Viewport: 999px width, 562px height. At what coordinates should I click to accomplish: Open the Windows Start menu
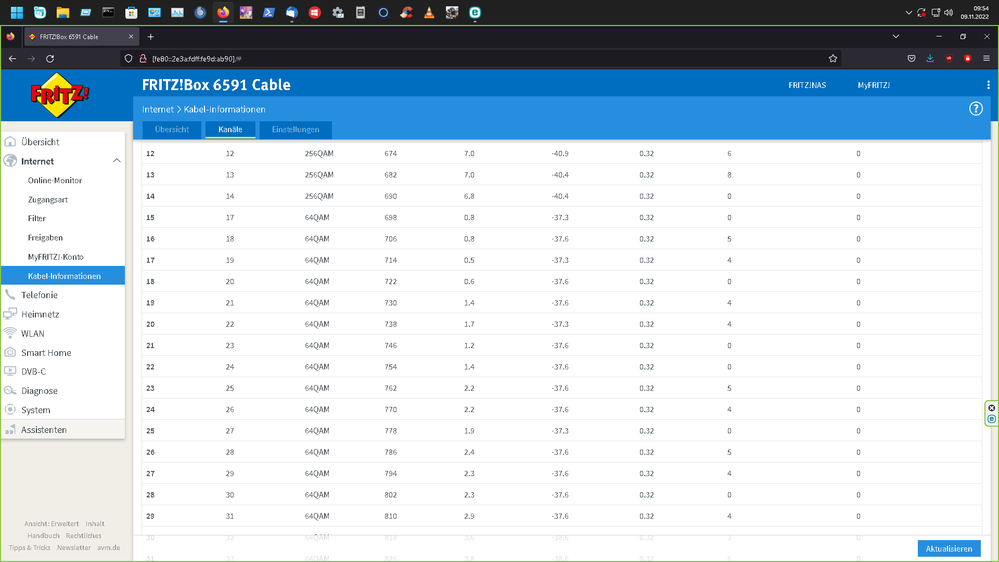pos(17,12)
